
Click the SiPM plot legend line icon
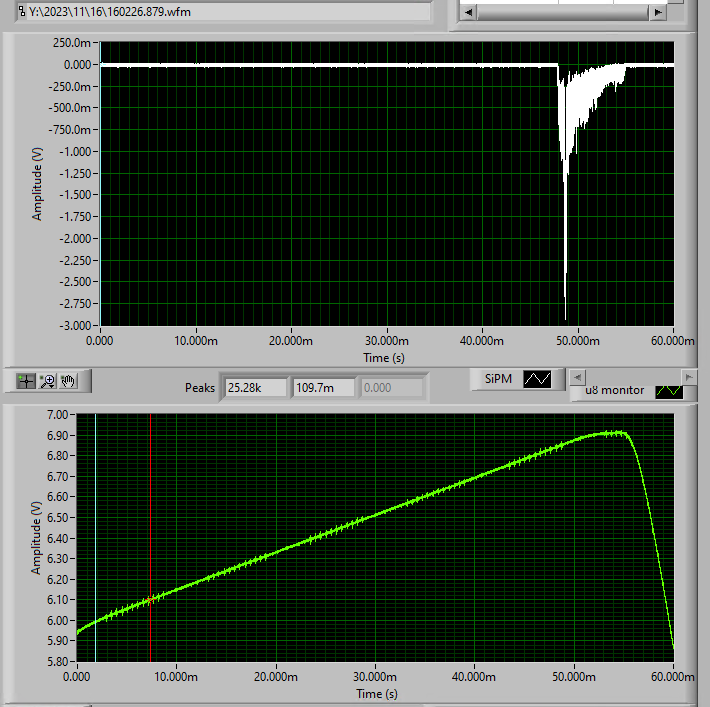coord(537,379)
